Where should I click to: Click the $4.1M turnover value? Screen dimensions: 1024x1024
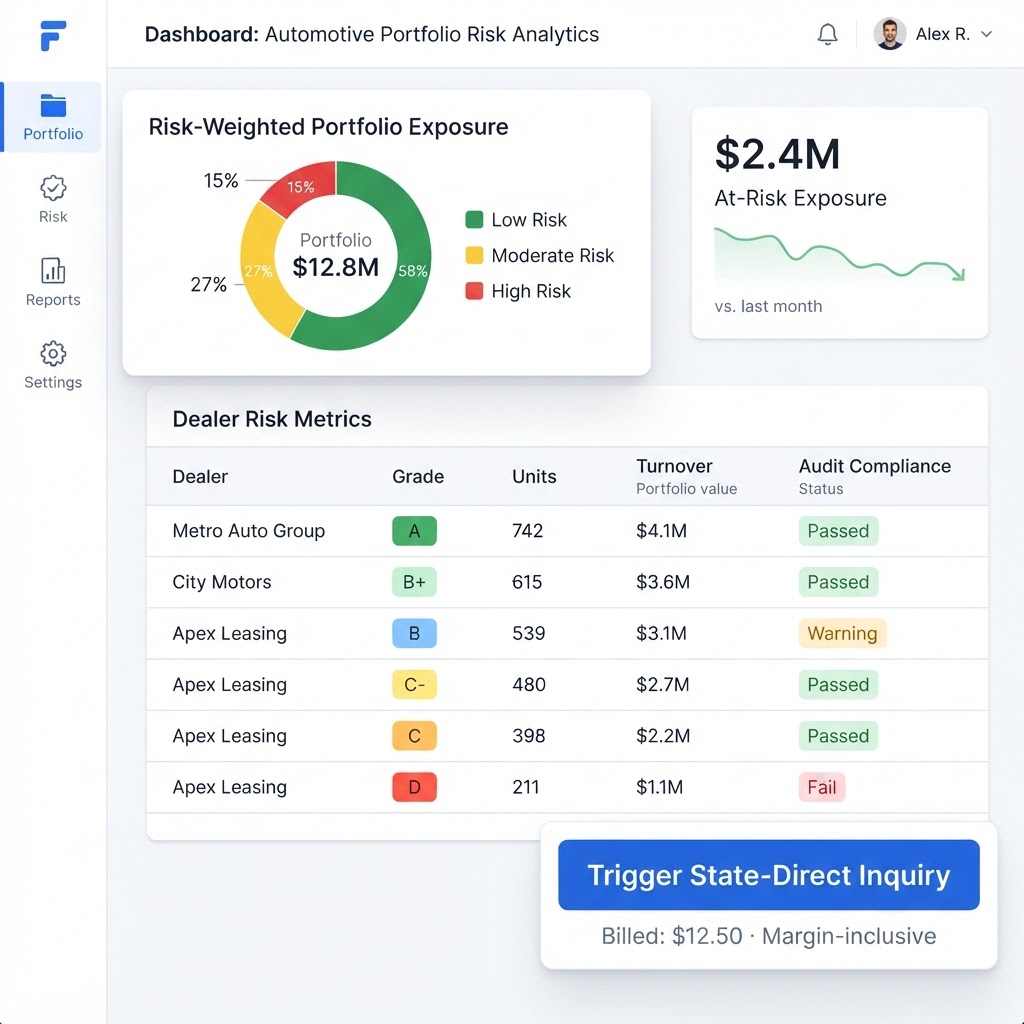(x=662, y=531)
